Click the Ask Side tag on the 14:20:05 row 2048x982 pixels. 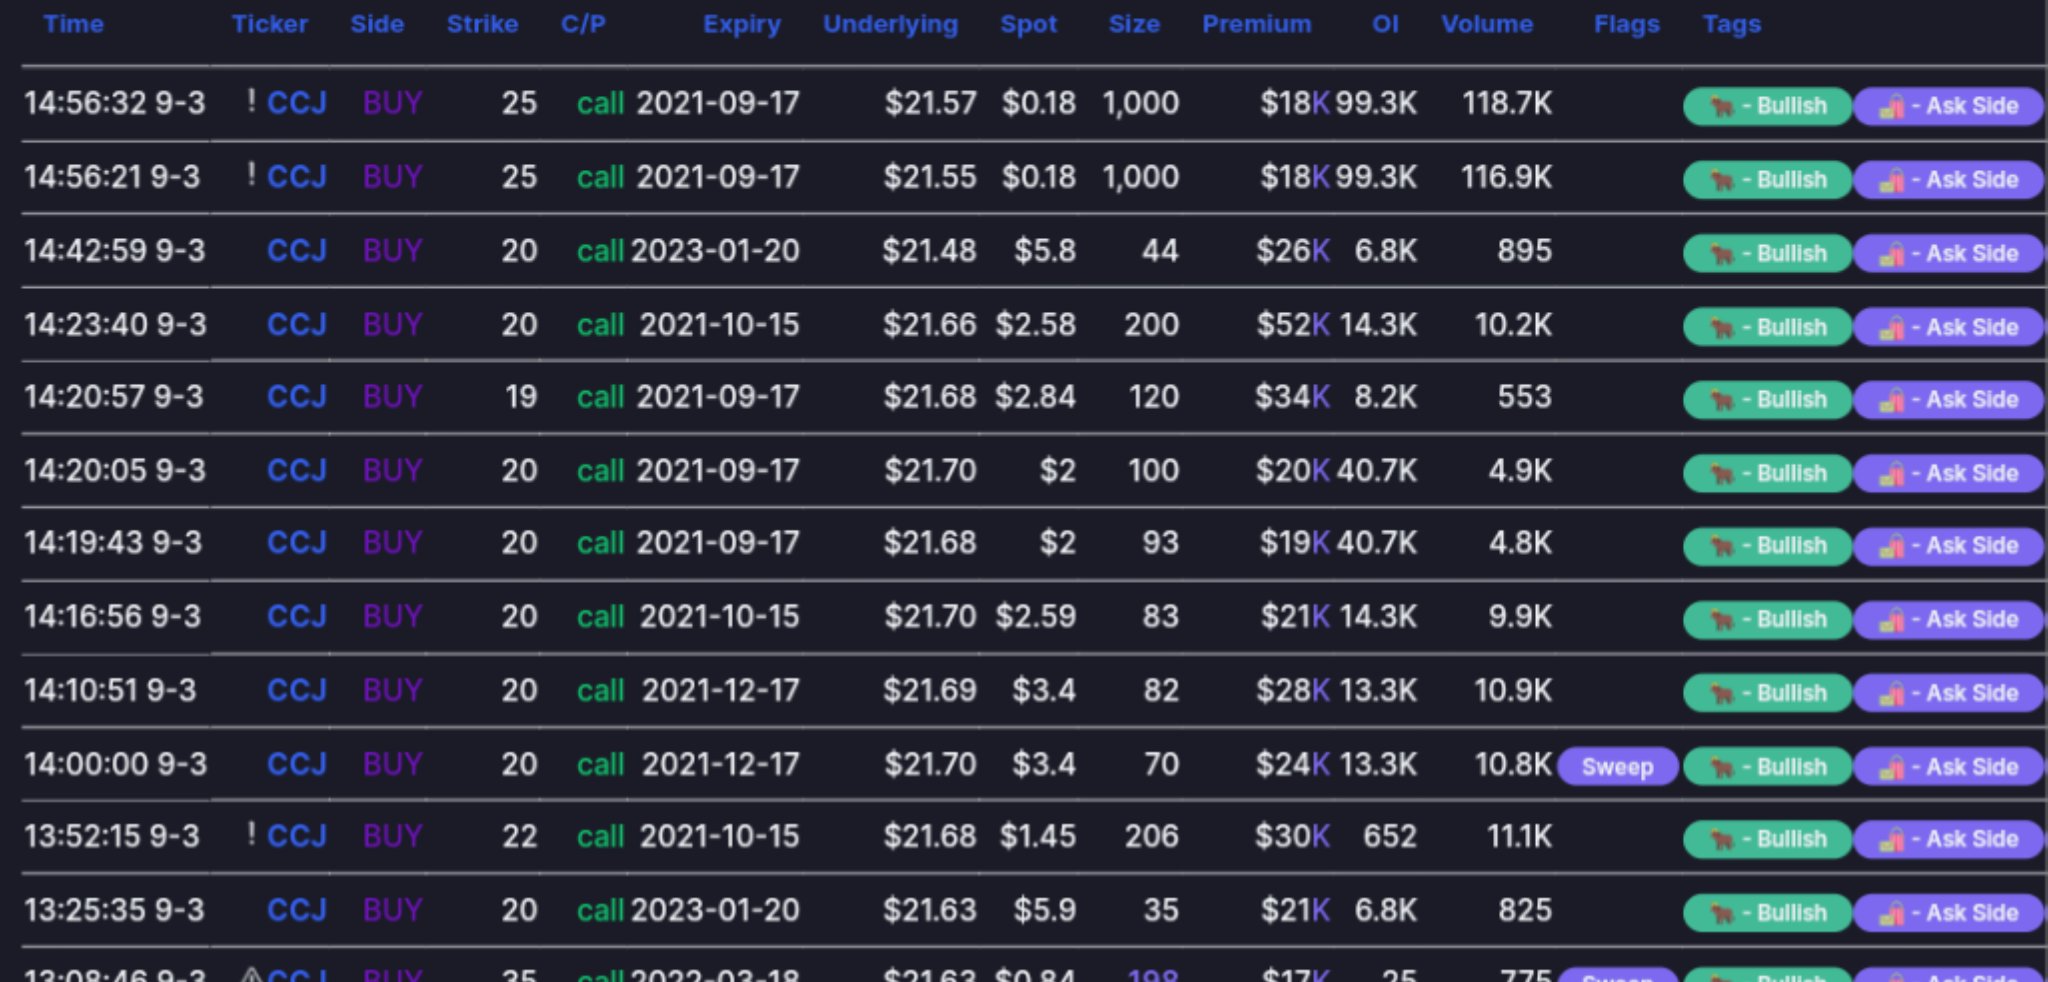point(1948,473)
